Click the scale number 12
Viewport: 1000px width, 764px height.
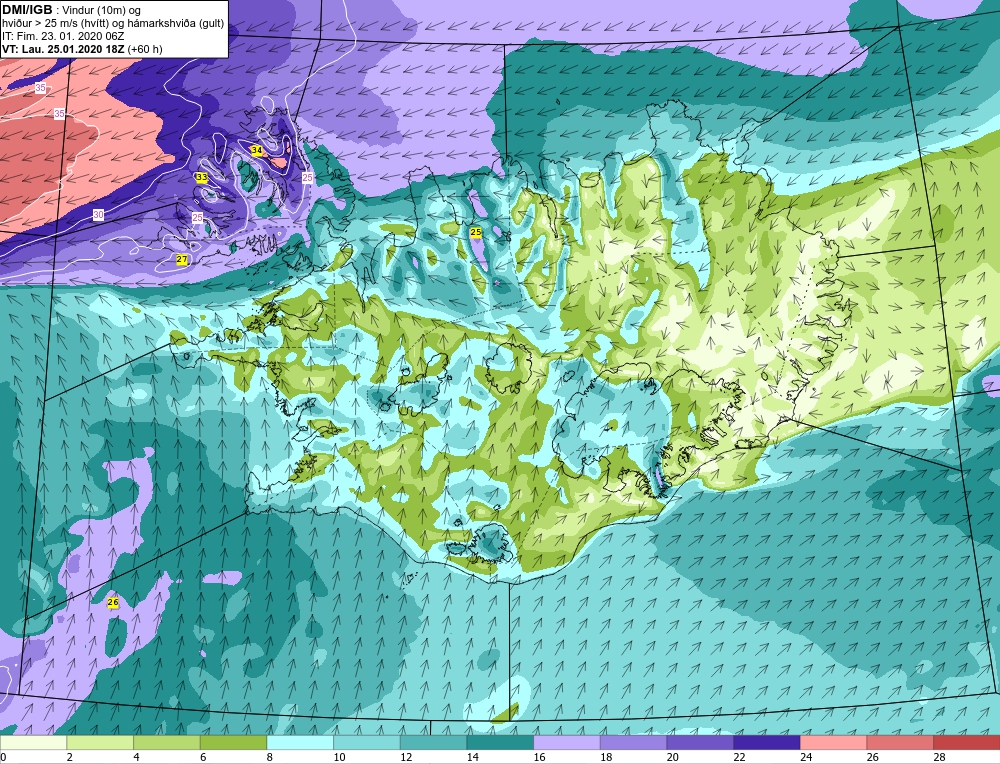406,757
